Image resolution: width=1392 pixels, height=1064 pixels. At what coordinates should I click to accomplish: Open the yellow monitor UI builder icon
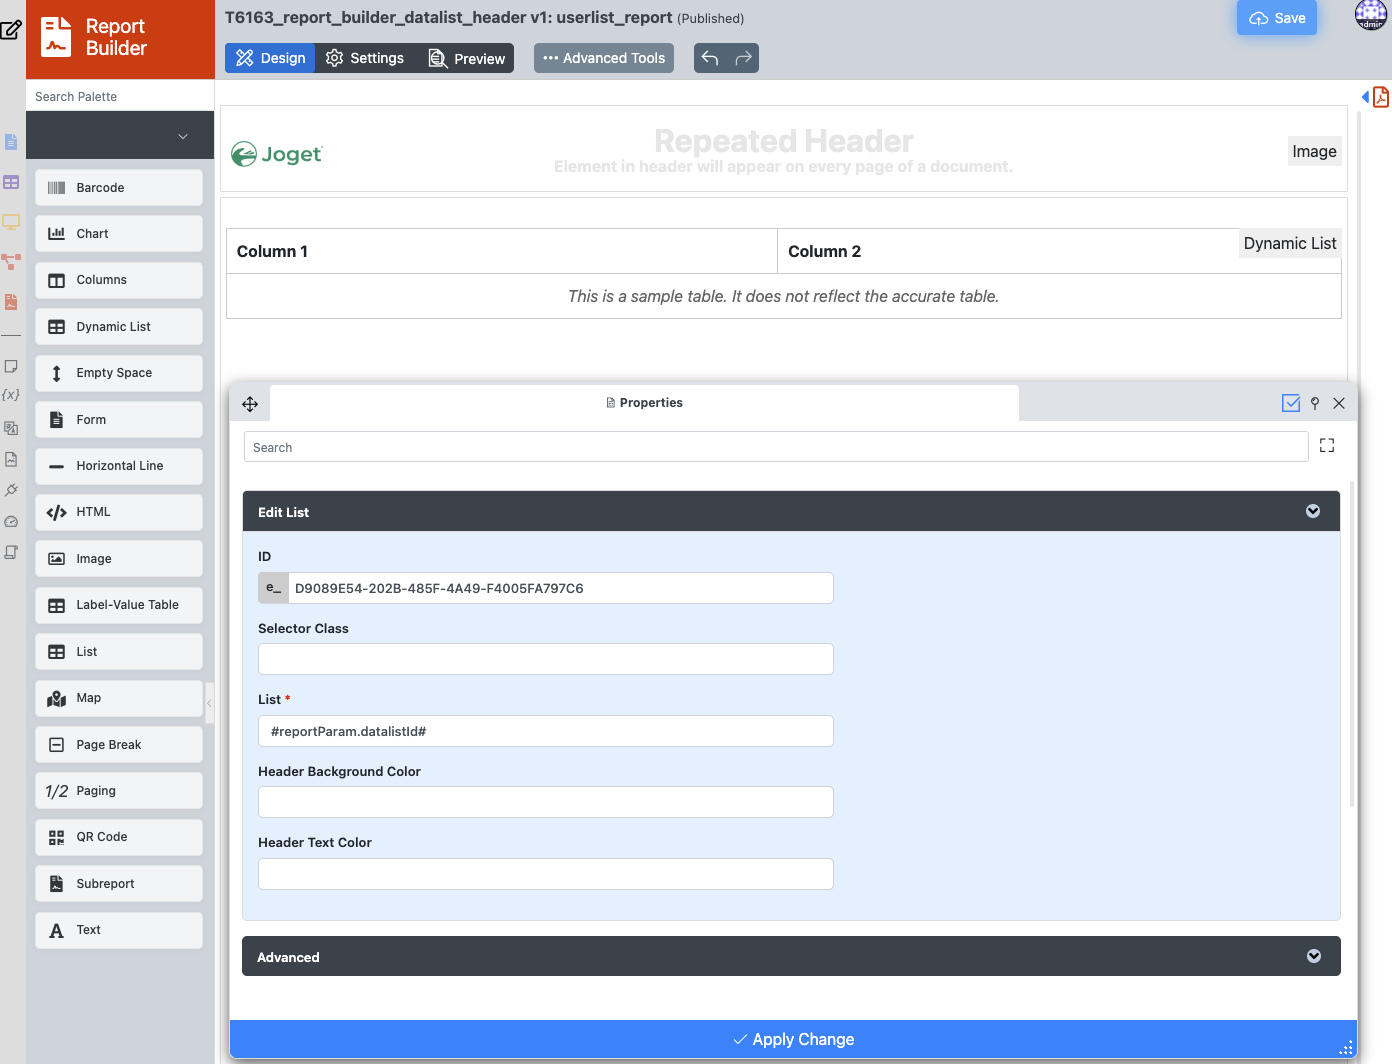click(11, 222)
